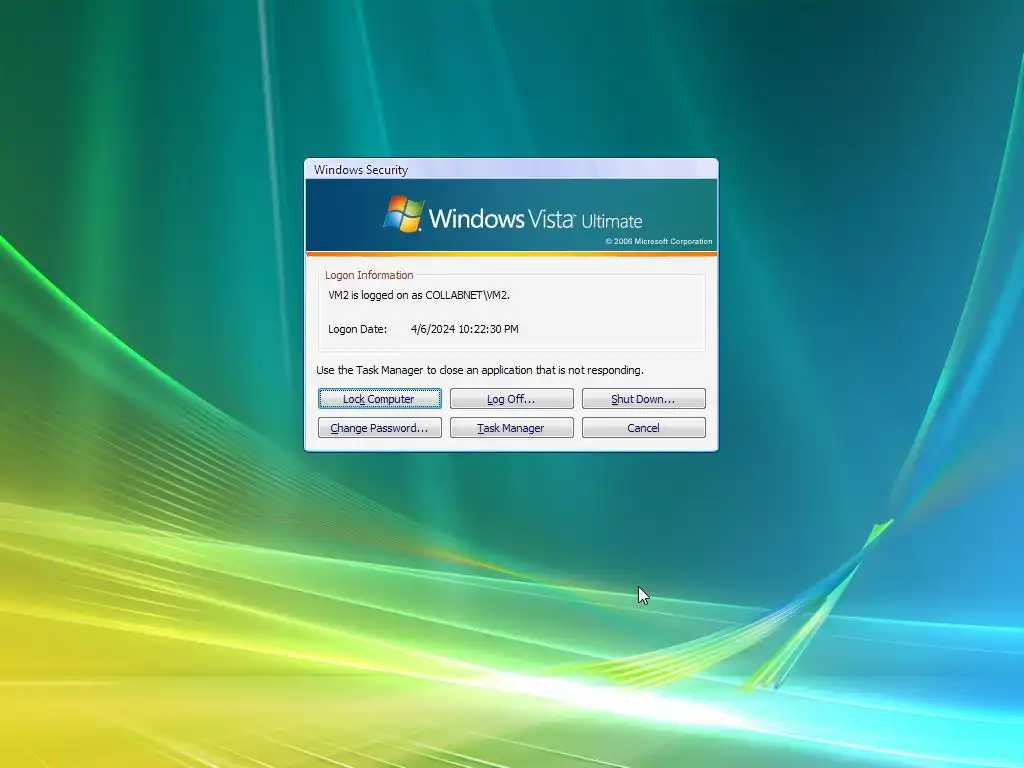The height and width of the screenshot is (768, 1024).
Task: Click the 'VM2 is logged on as COLLABNET\VM2.' text
Action: tap(419, 295)
